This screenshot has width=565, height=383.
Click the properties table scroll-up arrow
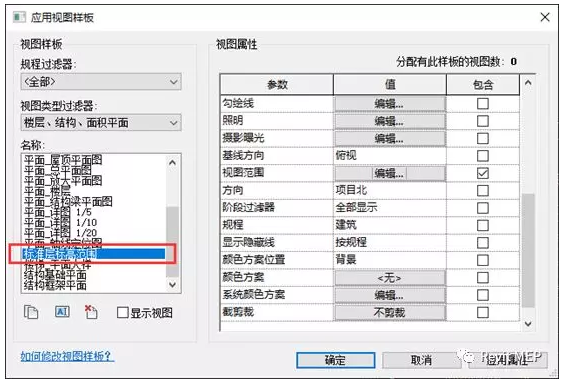[x=528, y=83]
